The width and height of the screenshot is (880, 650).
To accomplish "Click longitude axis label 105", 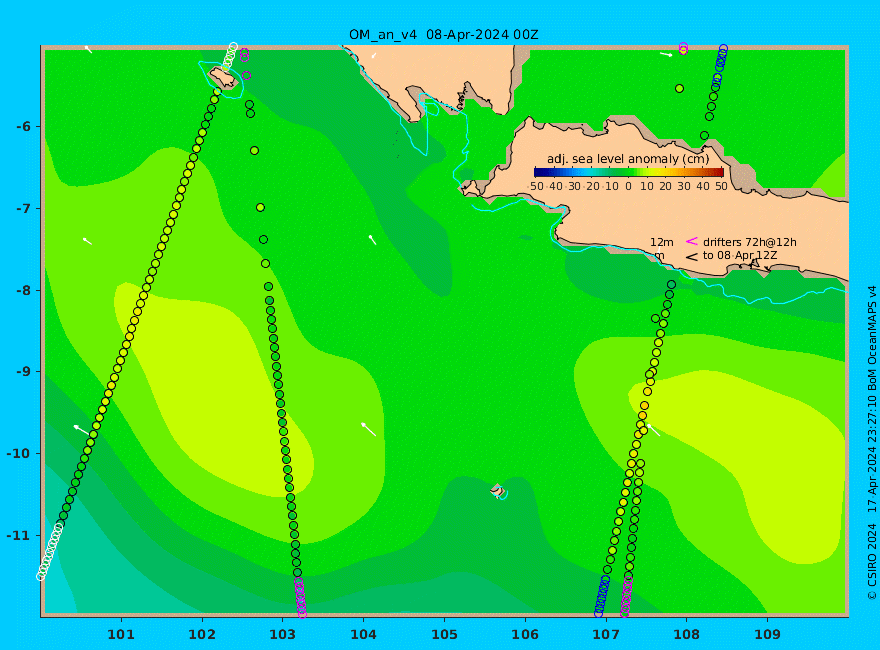I will (x=444, y=634).
